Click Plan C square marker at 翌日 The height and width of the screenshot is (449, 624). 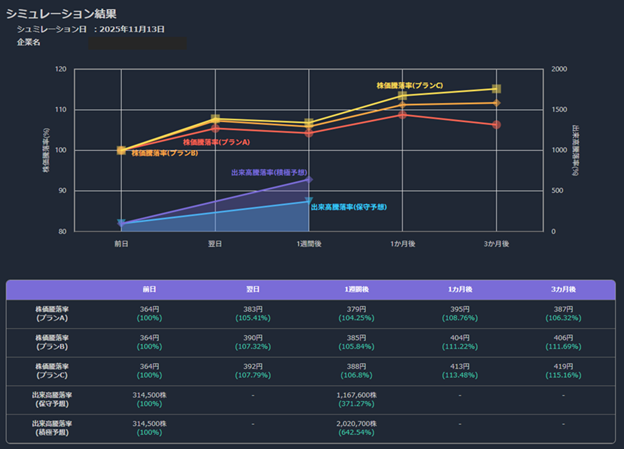[x=215, y=119]
